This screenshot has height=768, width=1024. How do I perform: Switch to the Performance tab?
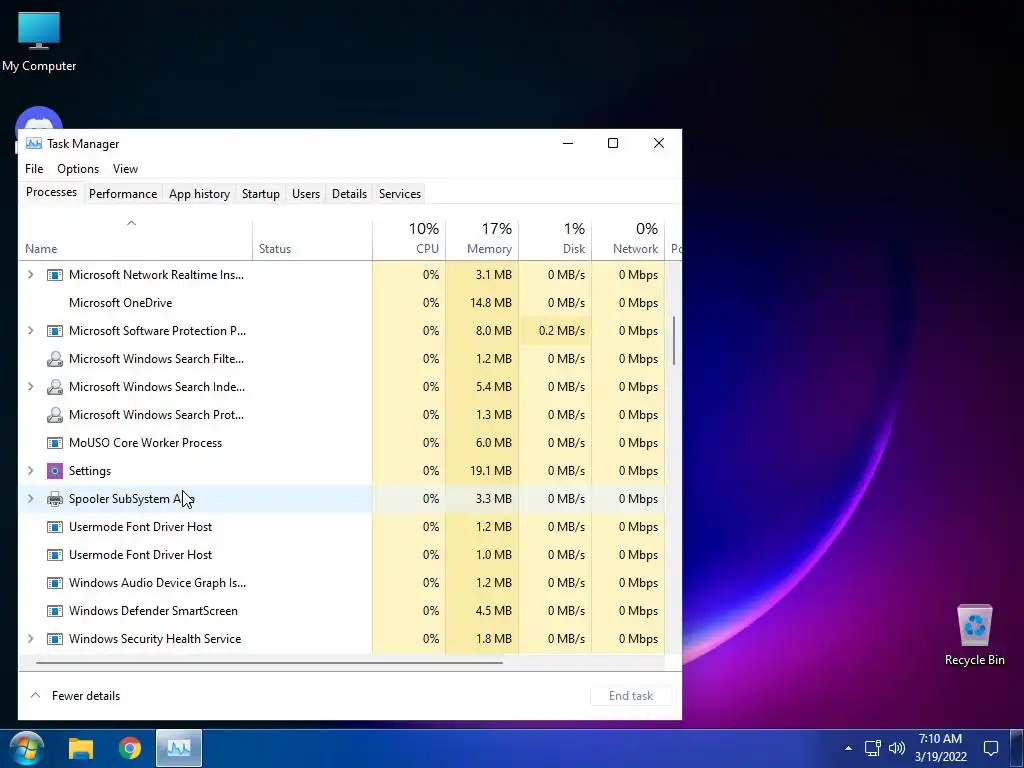[123, 194]
